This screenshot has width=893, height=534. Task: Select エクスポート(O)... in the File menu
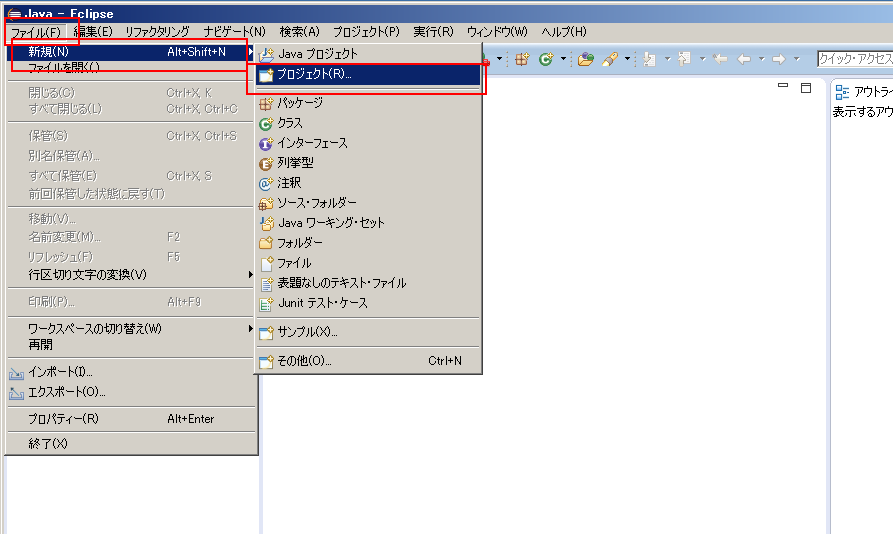pyautogui.click(x=131, y=392)
